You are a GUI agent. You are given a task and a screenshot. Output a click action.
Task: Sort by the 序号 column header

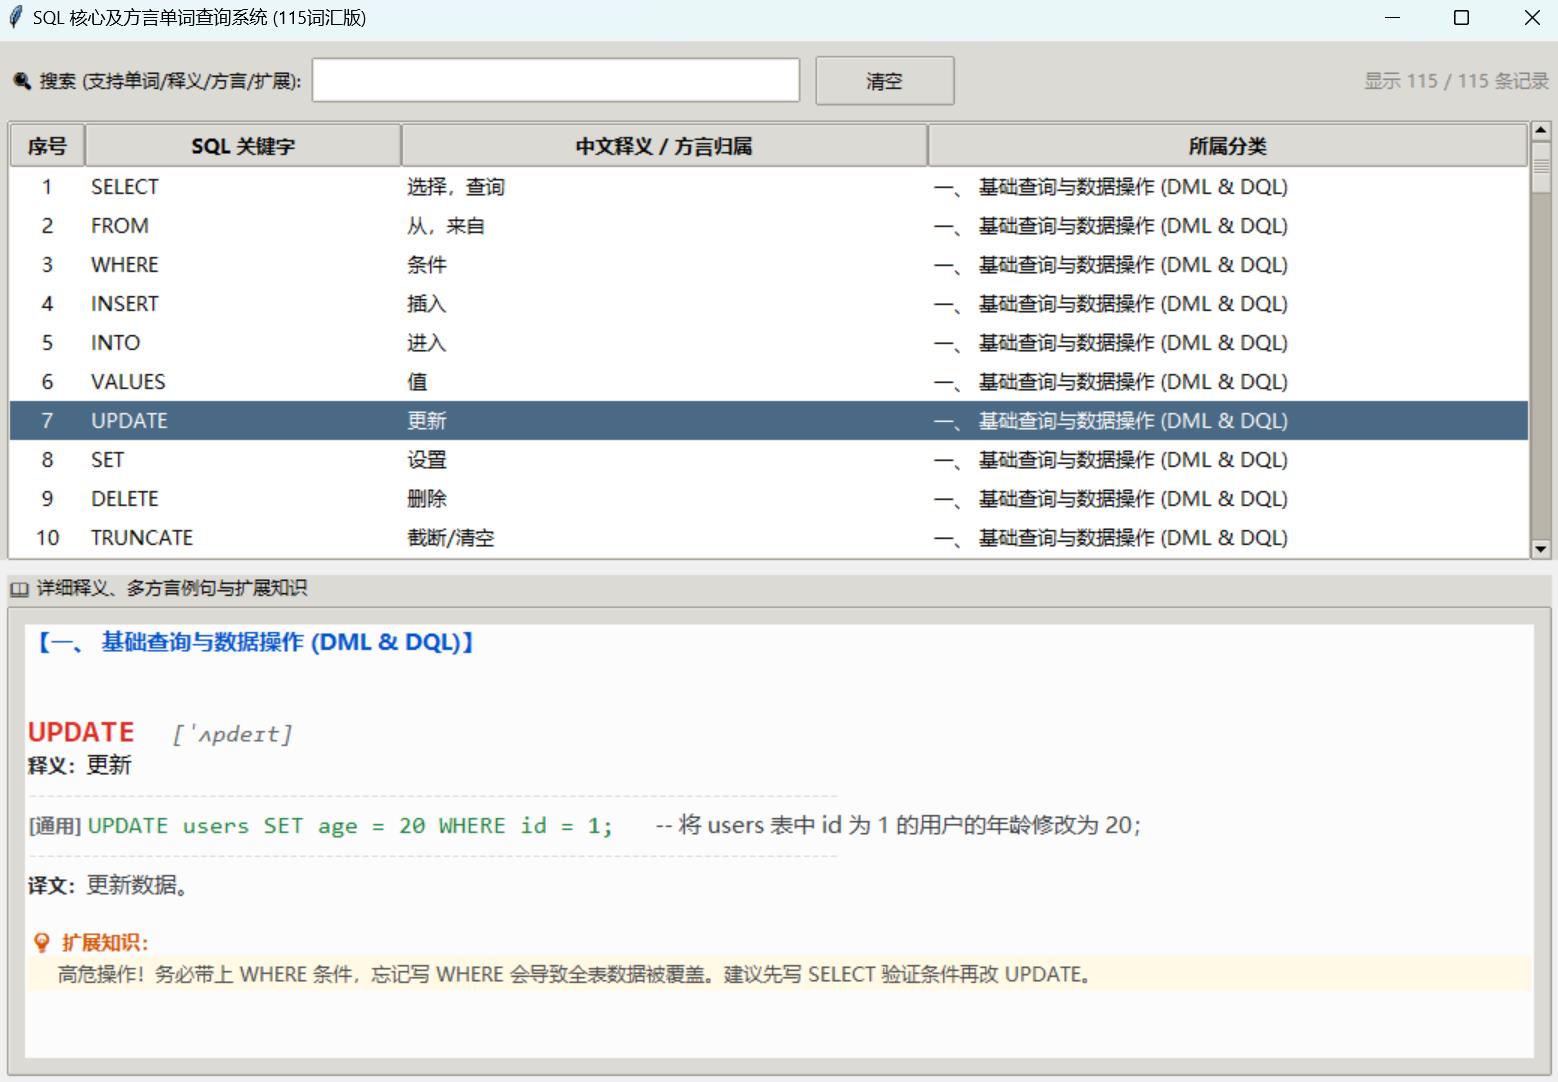pyautogui.click(x=47, y=146)
